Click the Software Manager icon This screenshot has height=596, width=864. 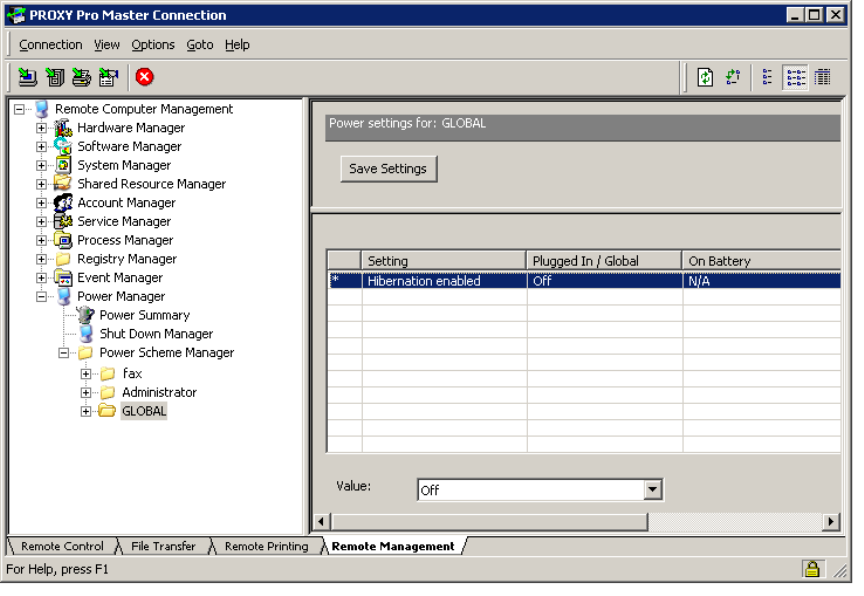pyautogui.click(x=63, y=147)
